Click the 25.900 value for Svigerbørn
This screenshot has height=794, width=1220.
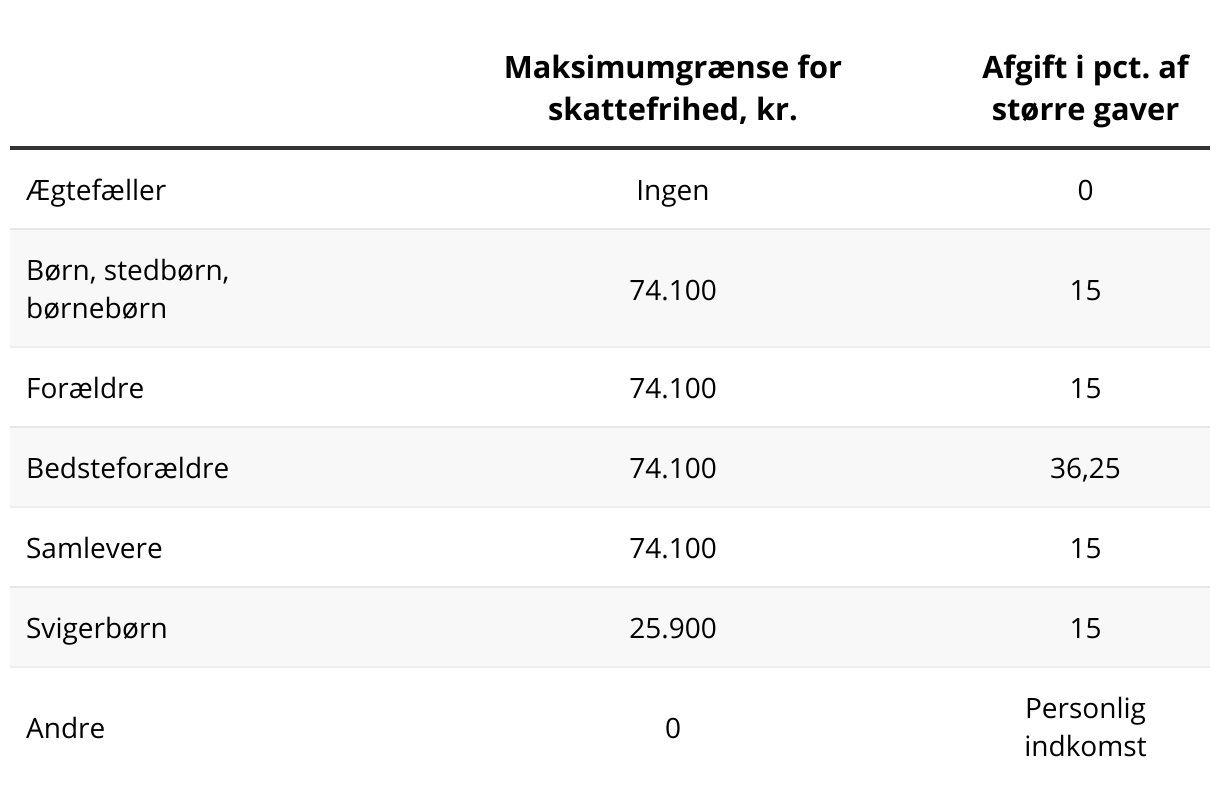pyautogui.click(x=672, y=628)
